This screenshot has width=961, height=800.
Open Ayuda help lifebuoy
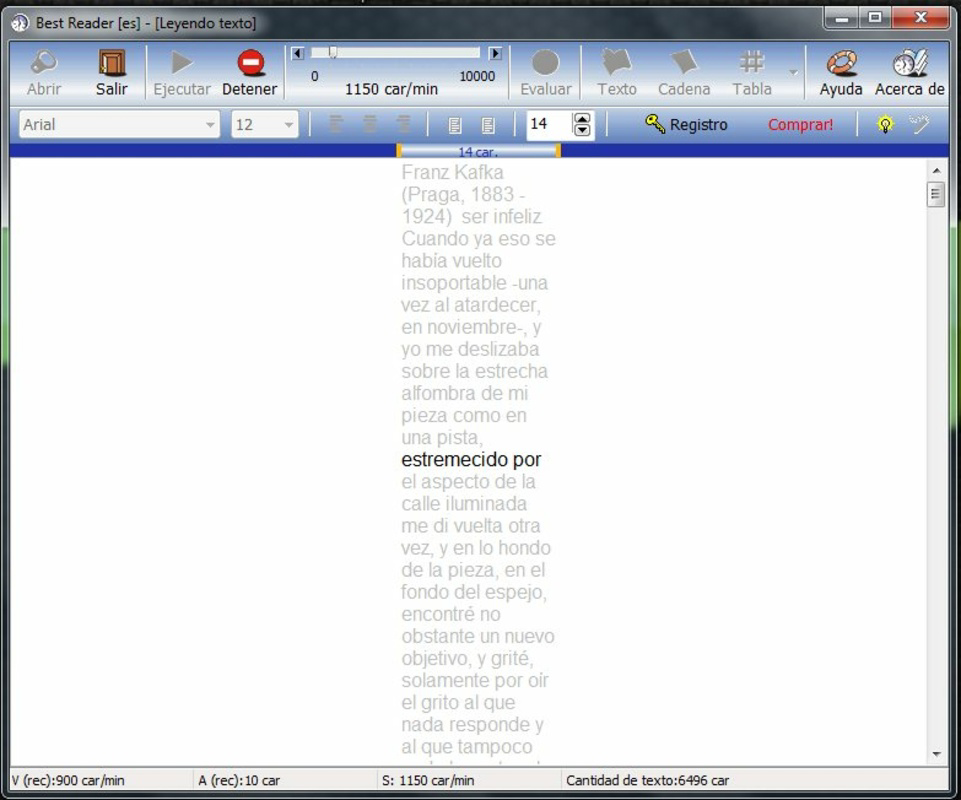841,73
